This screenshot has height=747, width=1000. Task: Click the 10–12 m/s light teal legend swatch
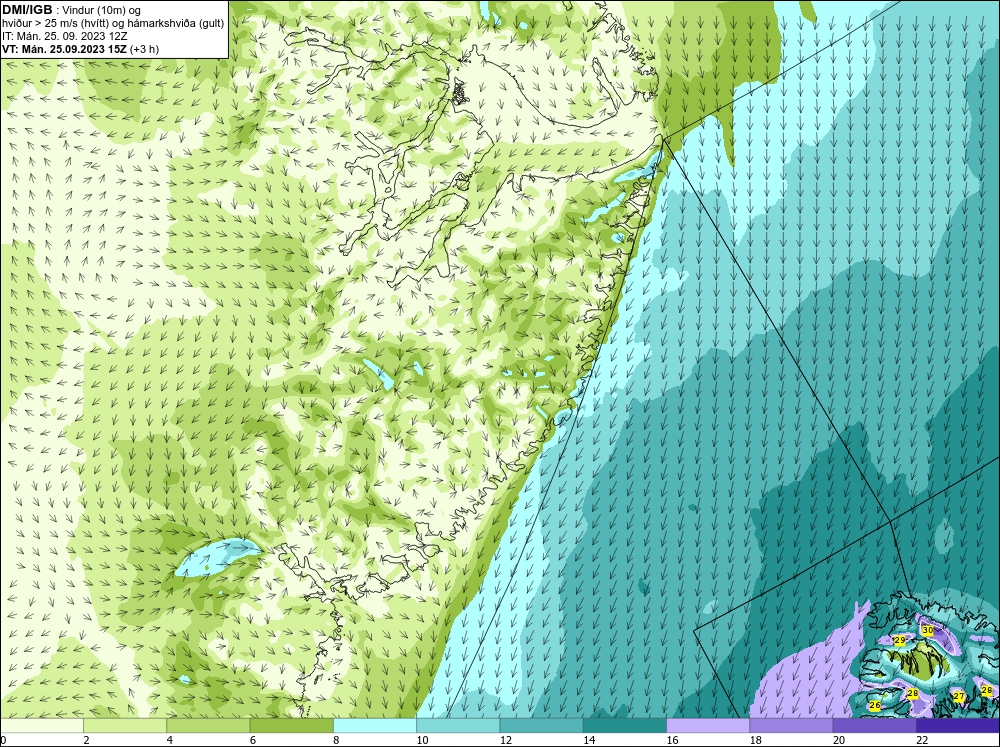tap(458, 726)
